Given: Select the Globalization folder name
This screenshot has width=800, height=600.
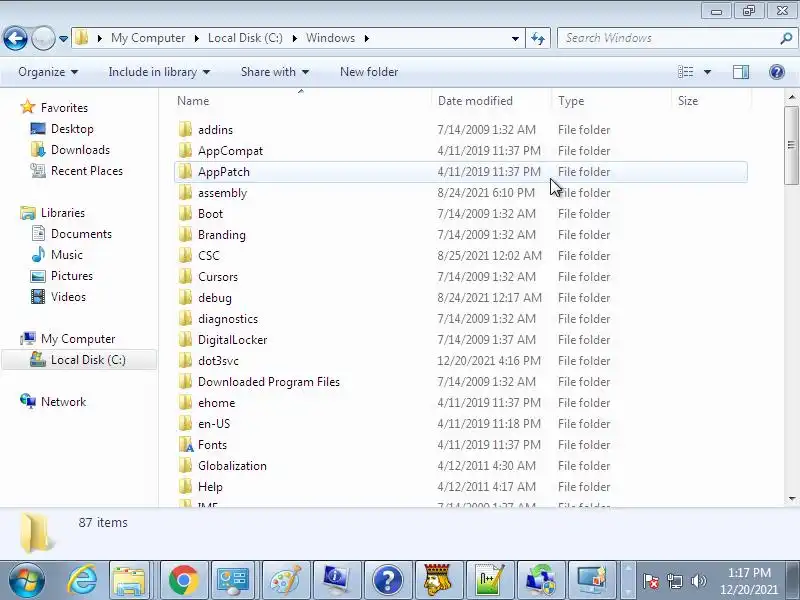Looking at the screenshot, I should tap(232, 466).
